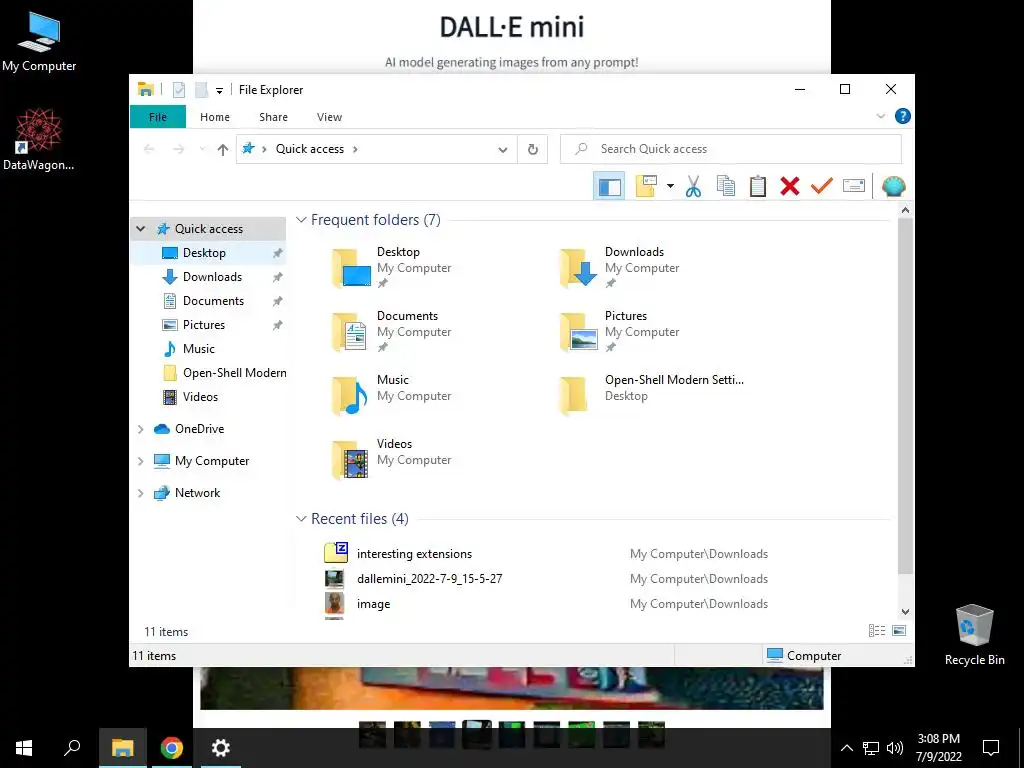Screen dimensions: 1024x768
Task: Refresh the Quick access view
Action: pyautogui.click(x=533, y=150)
